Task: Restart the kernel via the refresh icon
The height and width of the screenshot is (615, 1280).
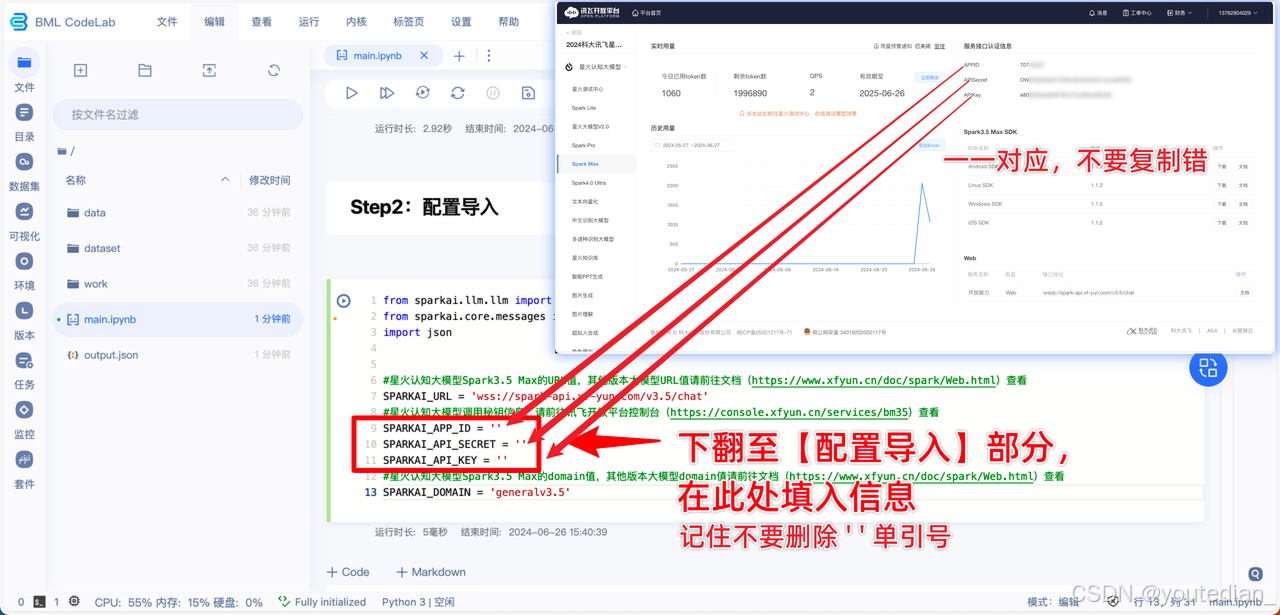Action: 458,93
